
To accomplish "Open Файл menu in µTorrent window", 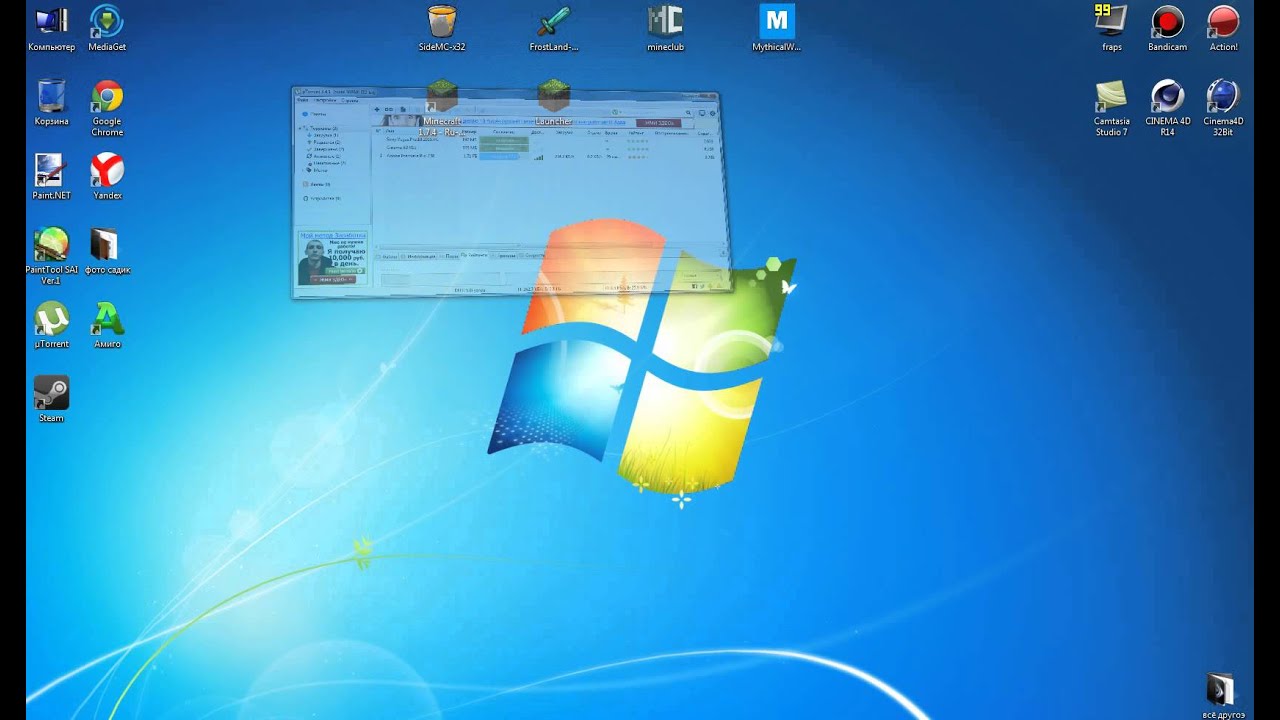I will pyautogui.click(x=302, y=100).
